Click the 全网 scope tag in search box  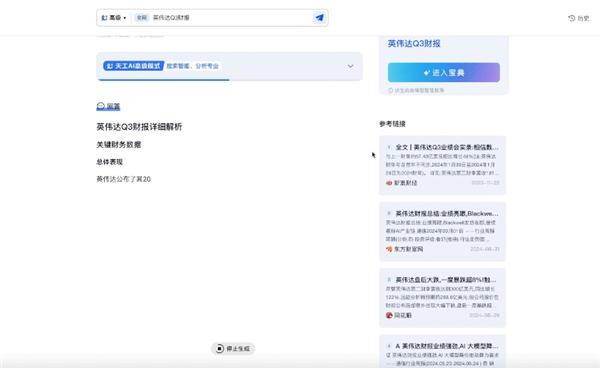[142, 18]
